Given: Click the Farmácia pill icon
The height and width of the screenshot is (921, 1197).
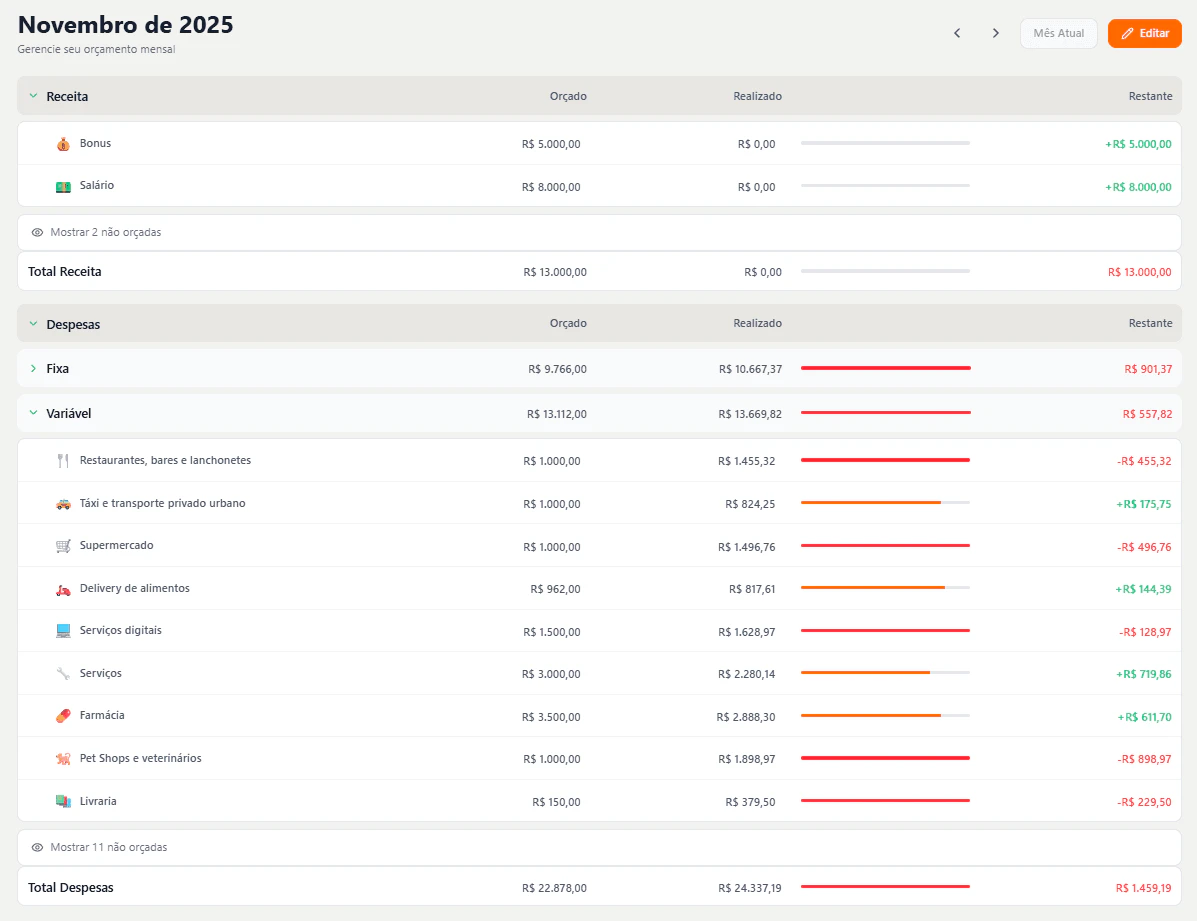Looking at the screenshot, I should [x=61, y=716].
